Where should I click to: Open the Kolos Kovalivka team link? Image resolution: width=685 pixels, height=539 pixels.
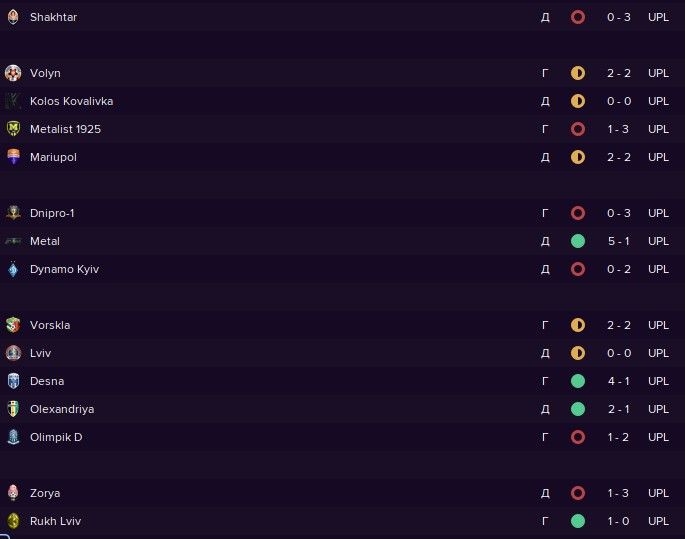tap(71, 101)
